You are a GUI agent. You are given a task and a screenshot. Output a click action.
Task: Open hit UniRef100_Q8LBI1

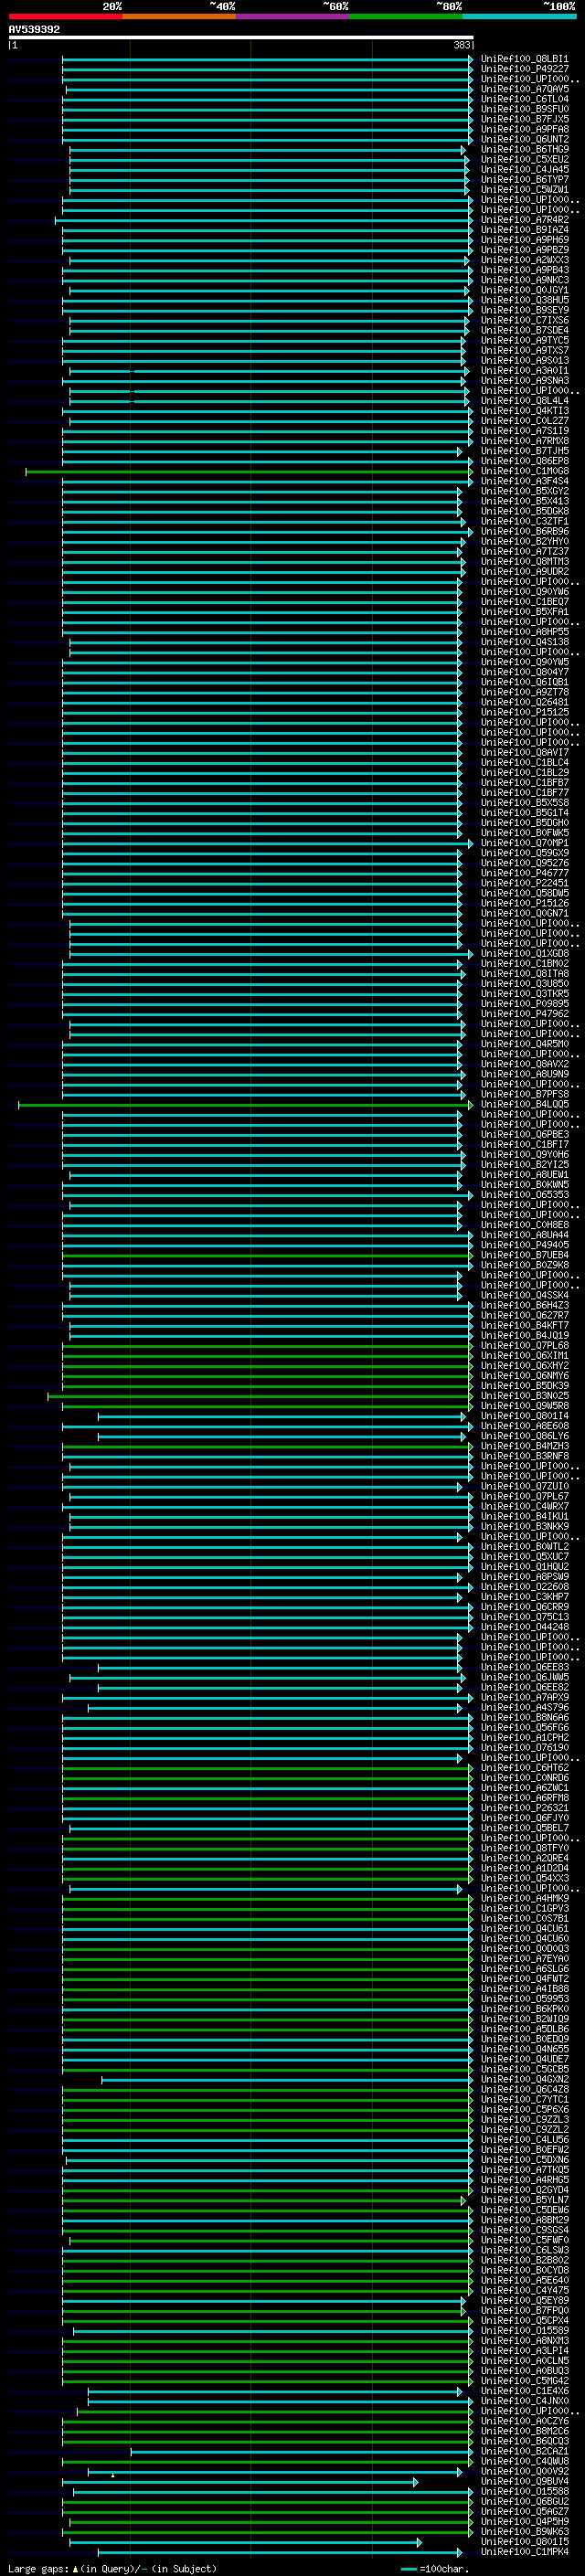point(525,60)
